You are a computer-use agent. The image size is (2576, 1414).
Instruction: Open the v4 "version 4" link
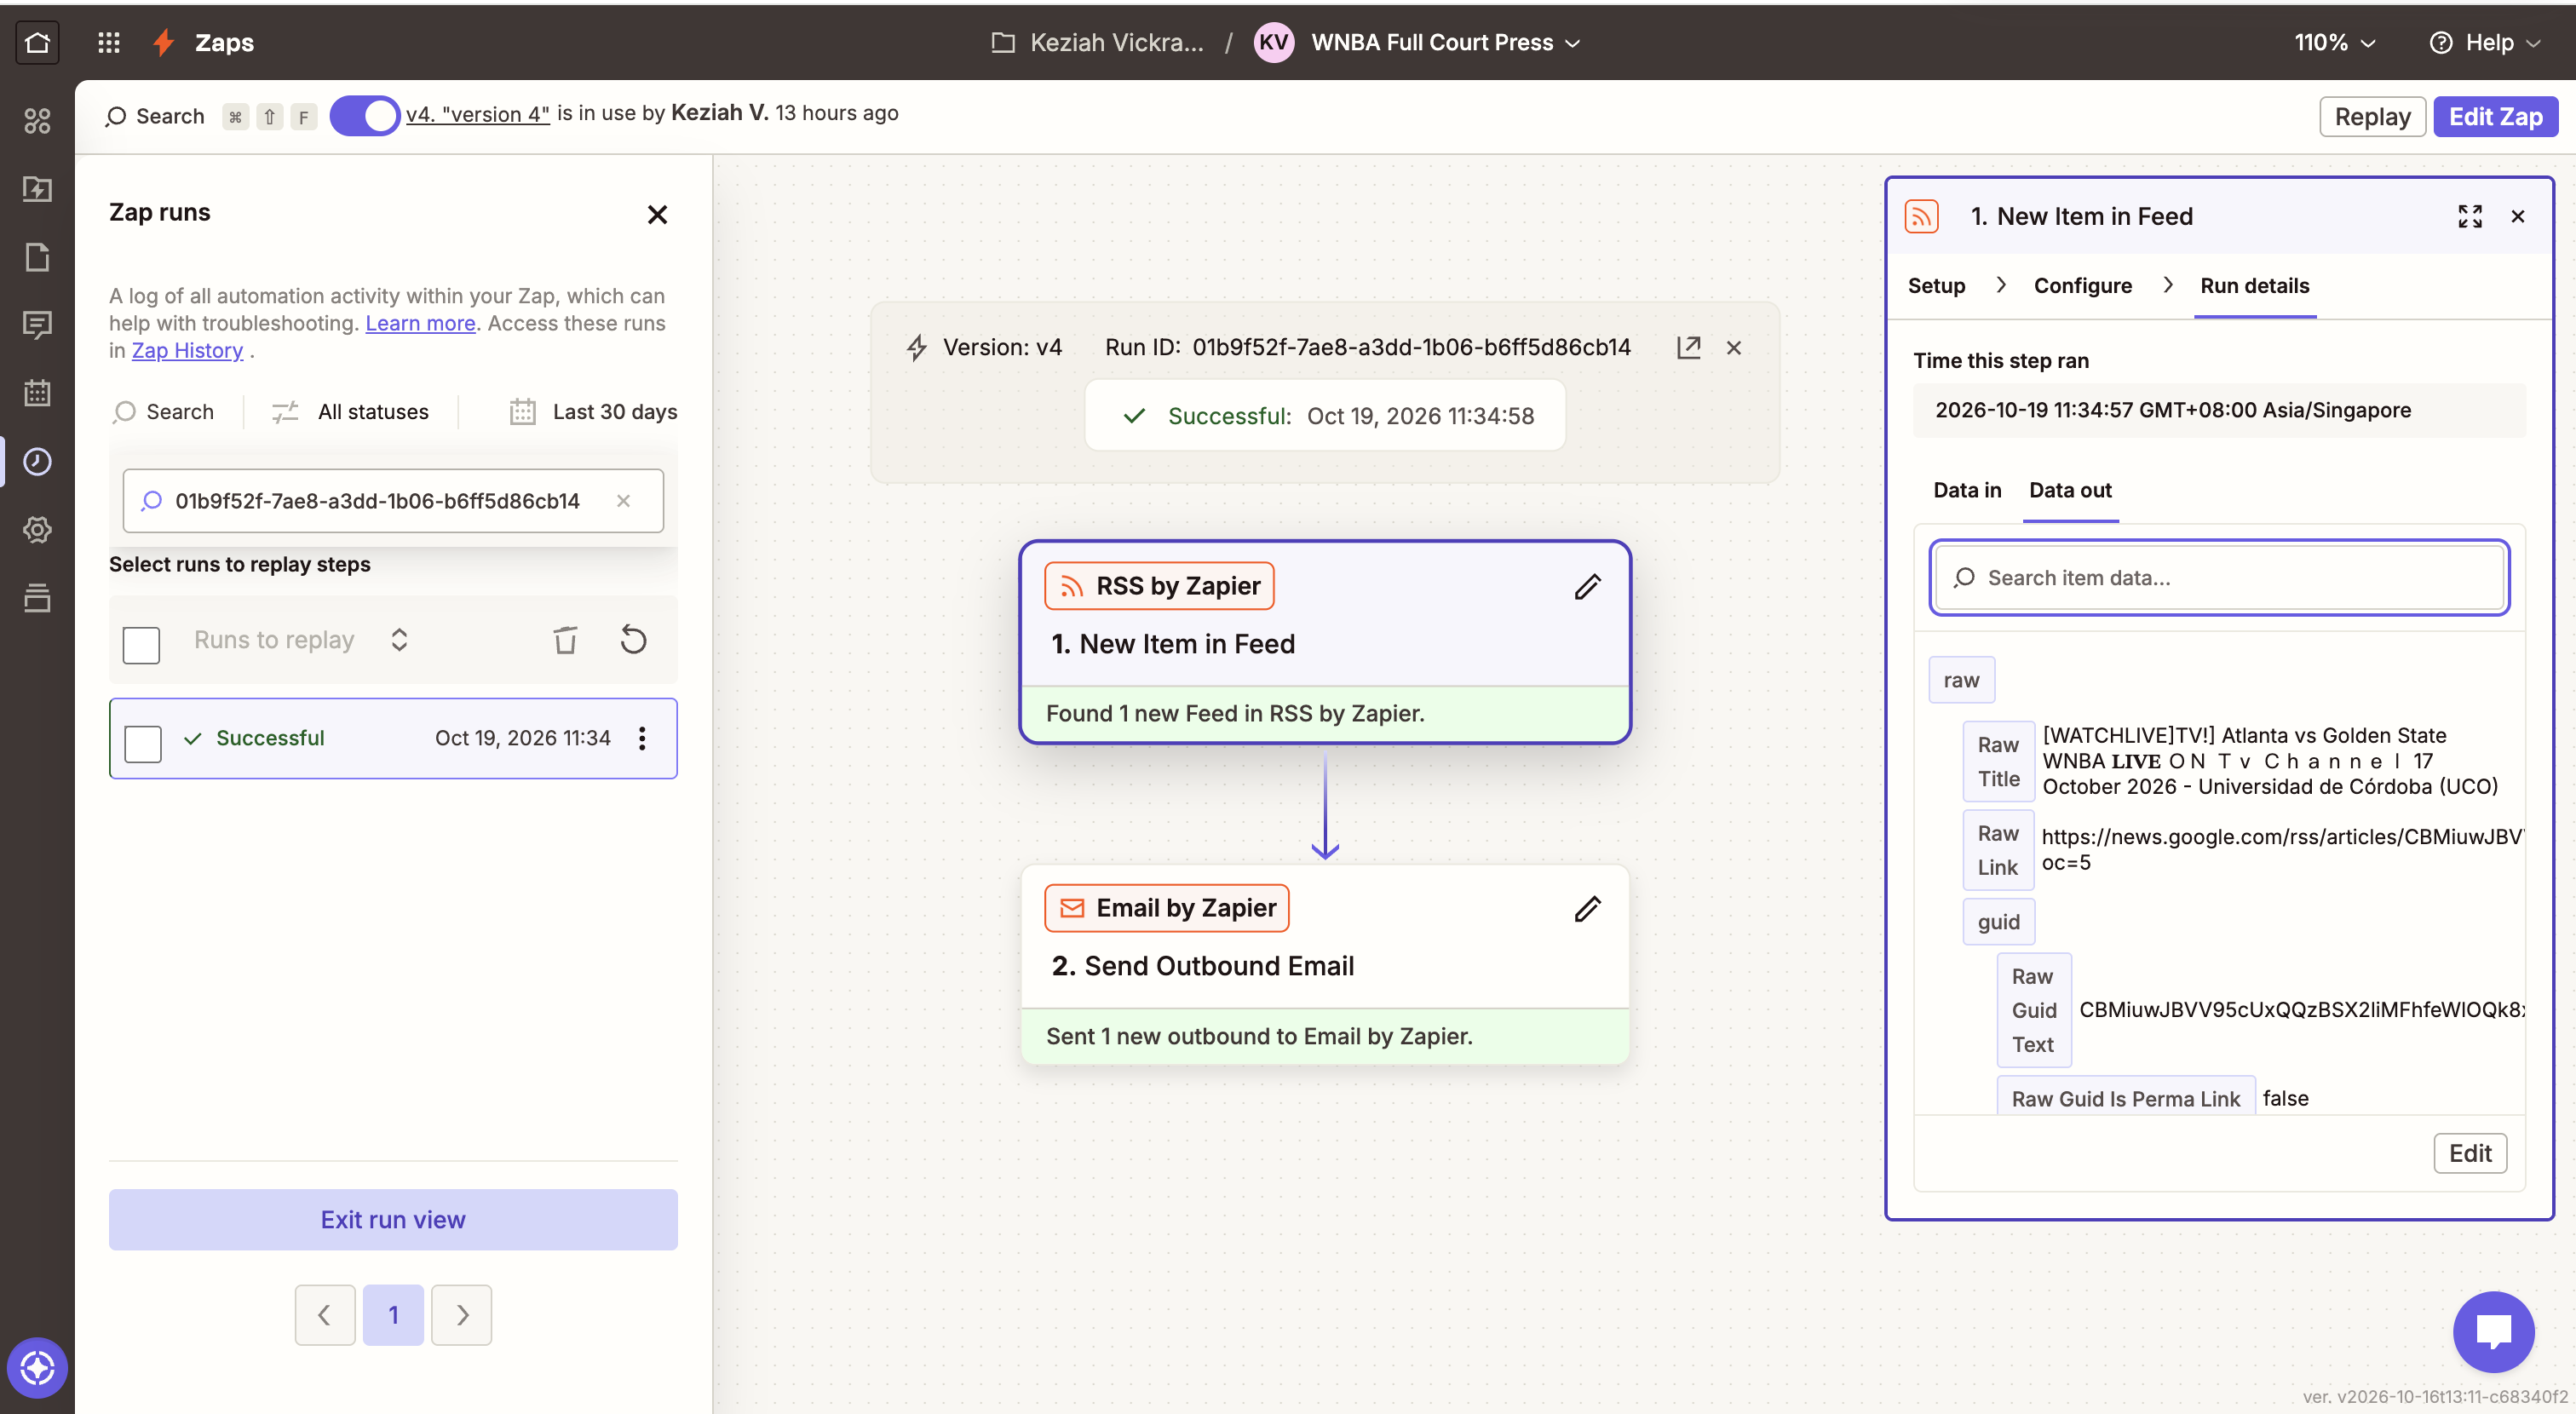click(477, 114)
